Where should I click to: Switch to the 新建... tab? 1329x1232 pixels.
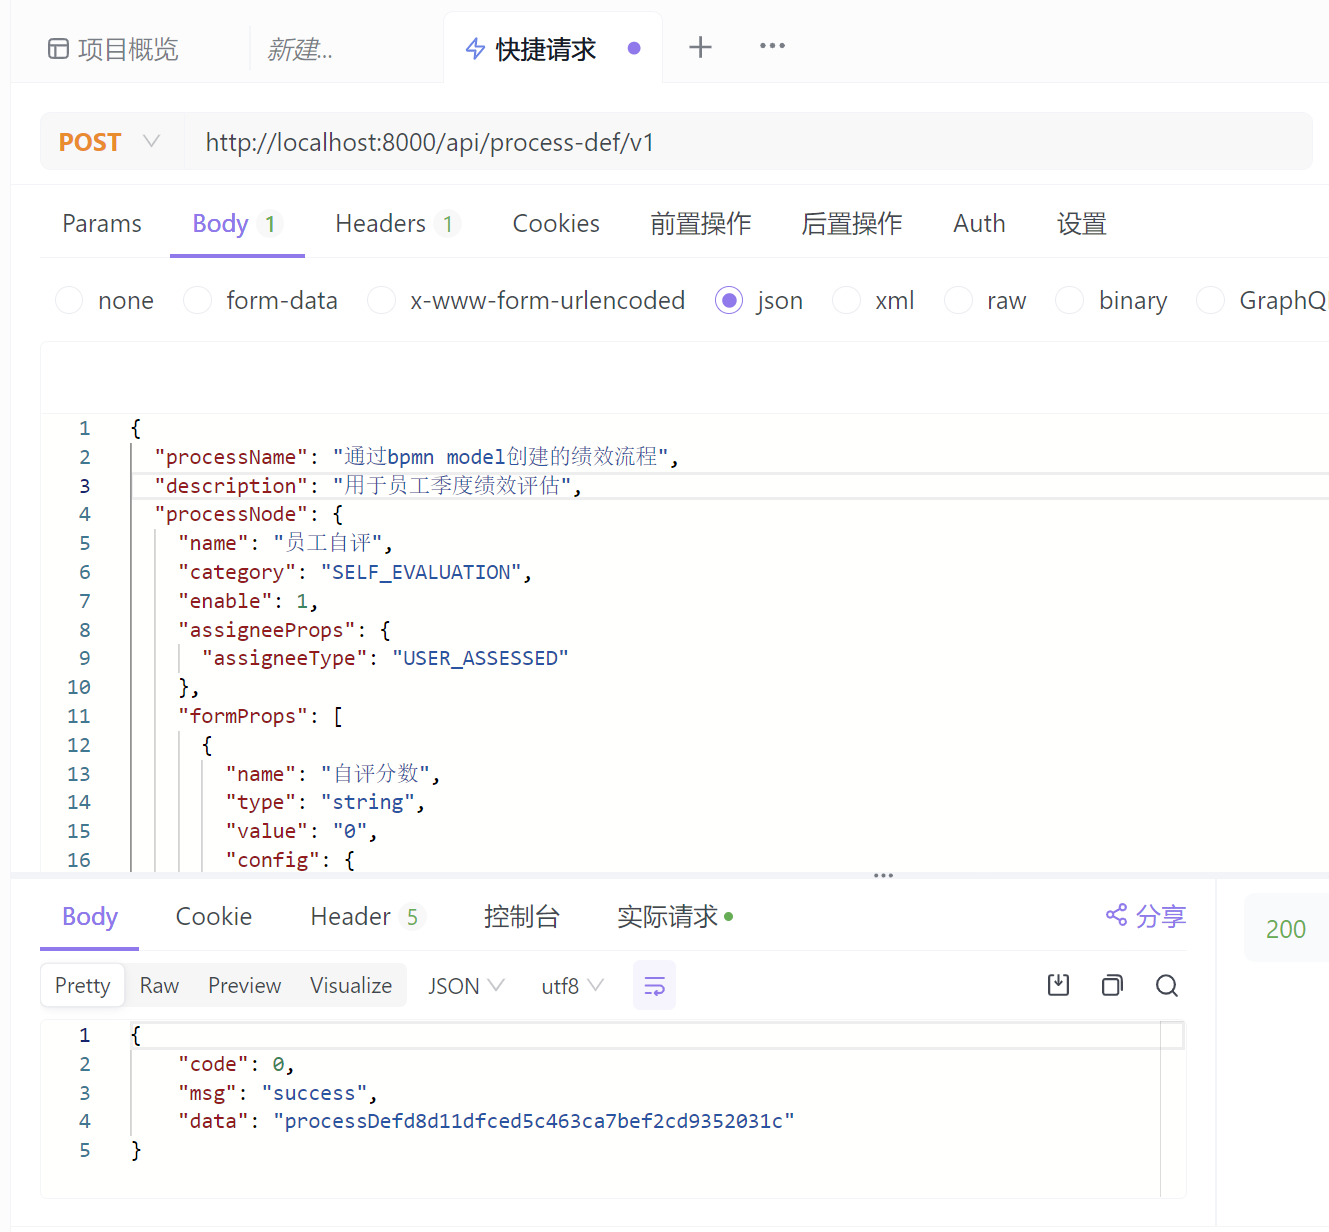[300, 49]
